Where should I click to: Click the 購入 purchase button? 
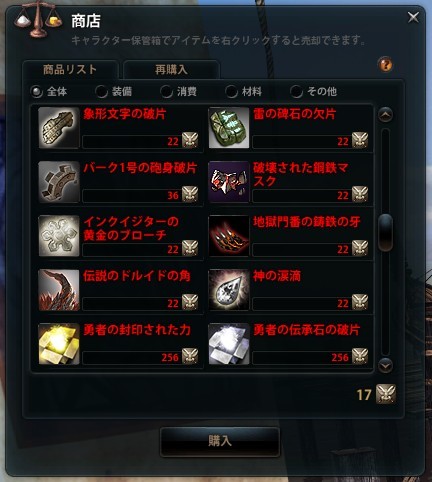click(220, 441)
